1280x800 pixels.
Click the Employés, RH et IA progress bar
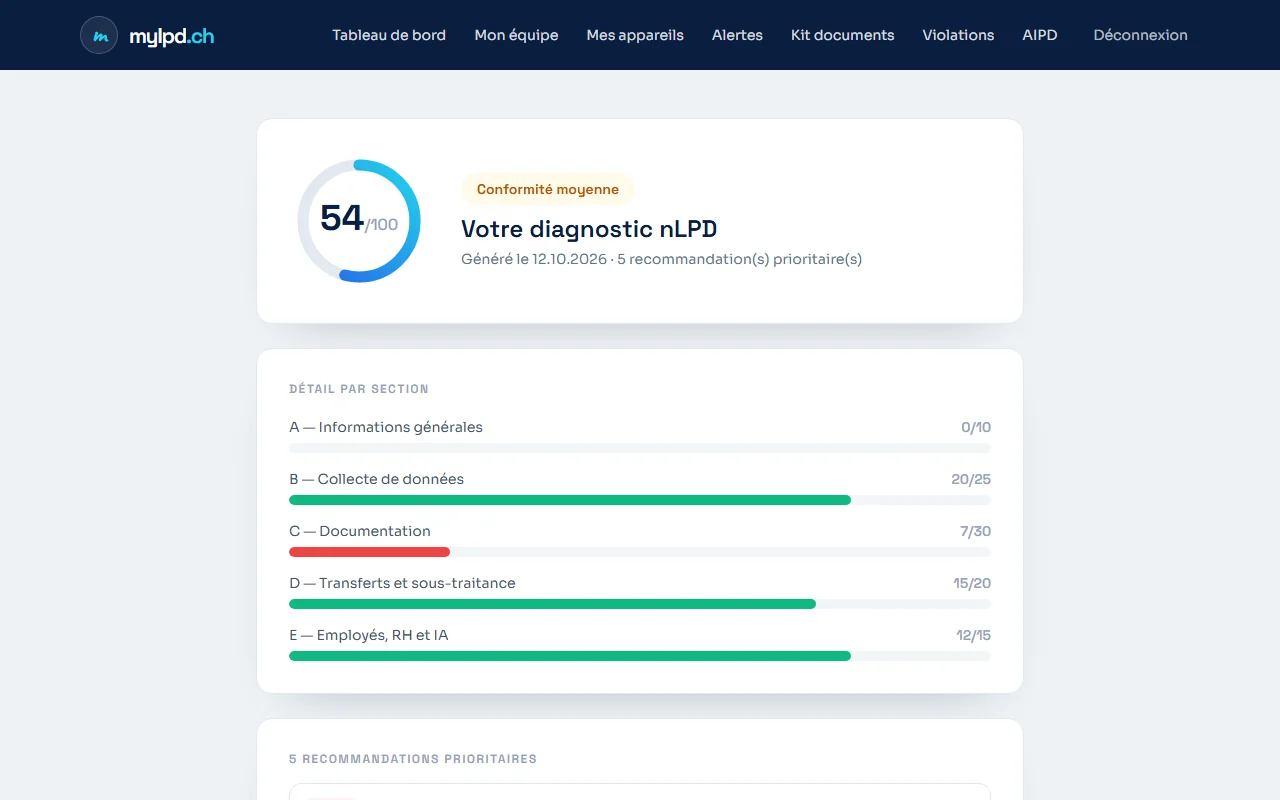[640, 656]
